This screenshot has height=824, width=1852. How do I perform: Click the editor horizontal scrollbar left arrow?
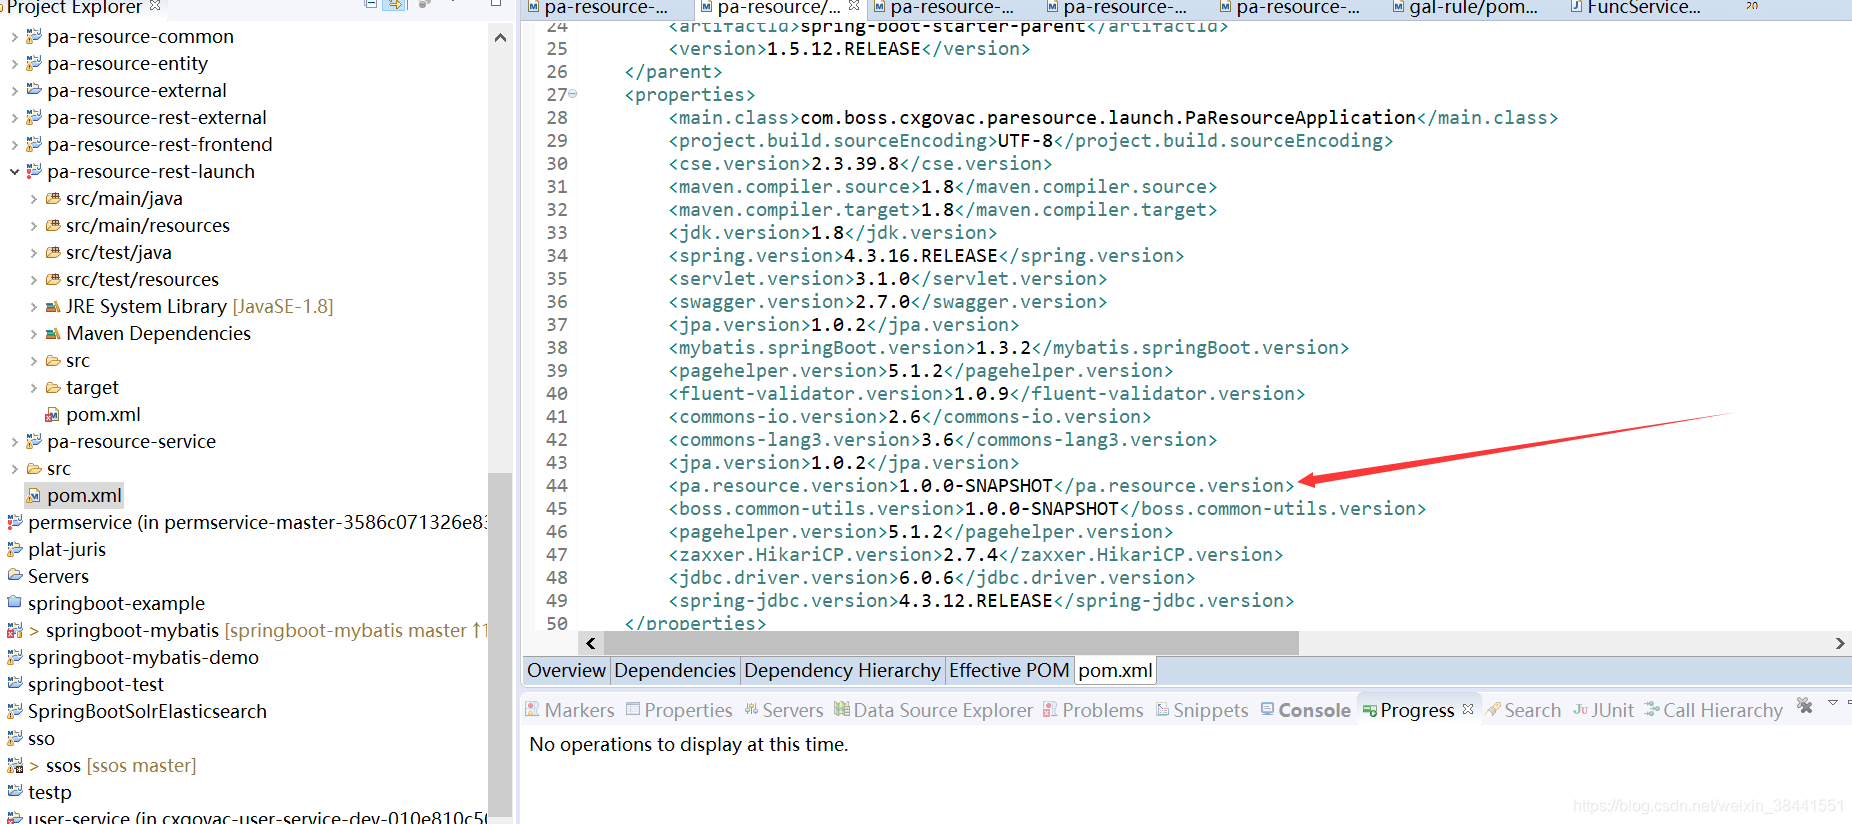click(591, 643)
